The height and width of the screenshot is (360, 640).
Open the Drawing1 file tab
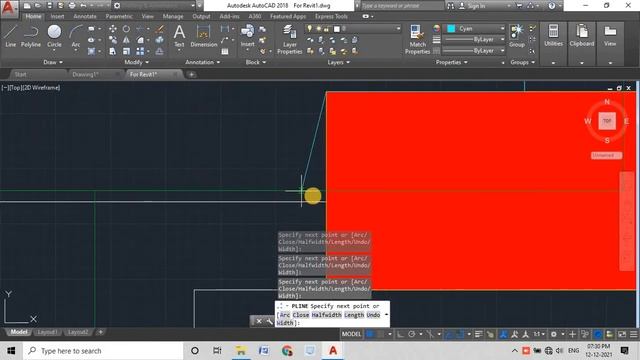coord(85,74)
